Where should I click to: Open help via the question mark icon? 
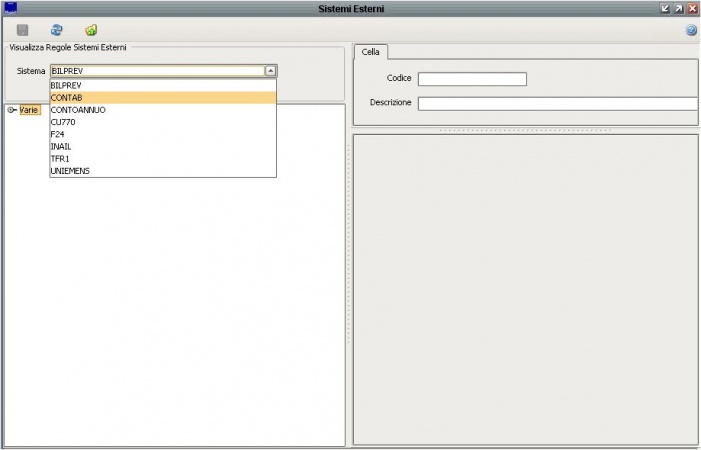691,30
